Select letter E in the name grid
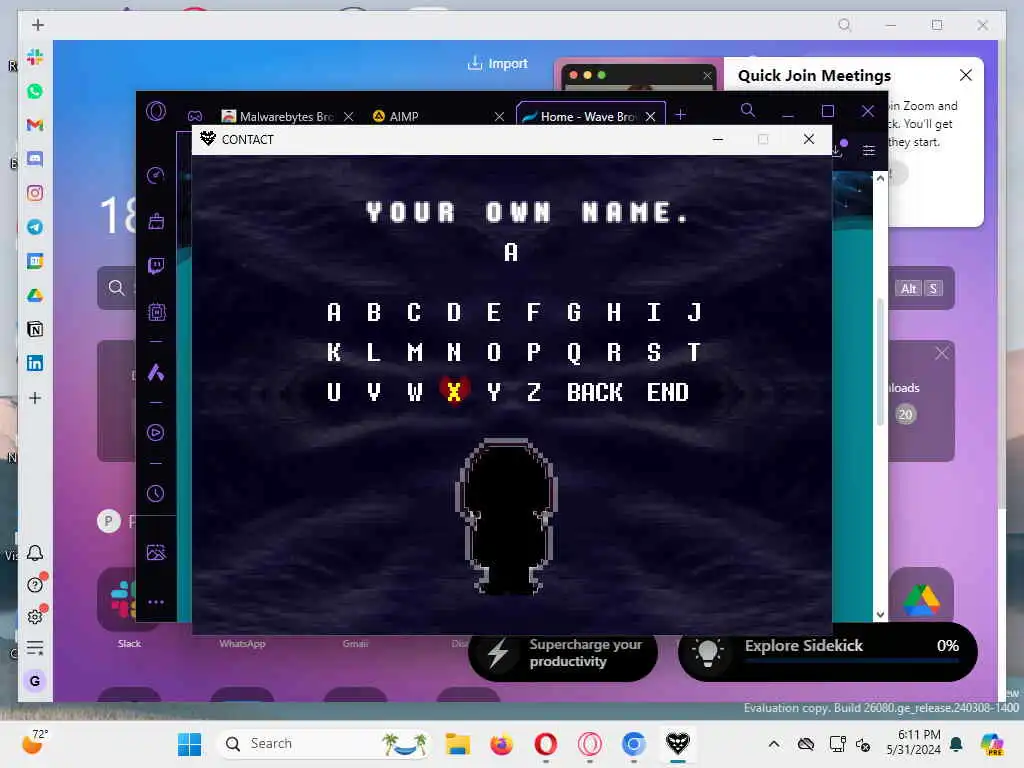Viewport: 1024px width, 768px height. click(494, 312)
